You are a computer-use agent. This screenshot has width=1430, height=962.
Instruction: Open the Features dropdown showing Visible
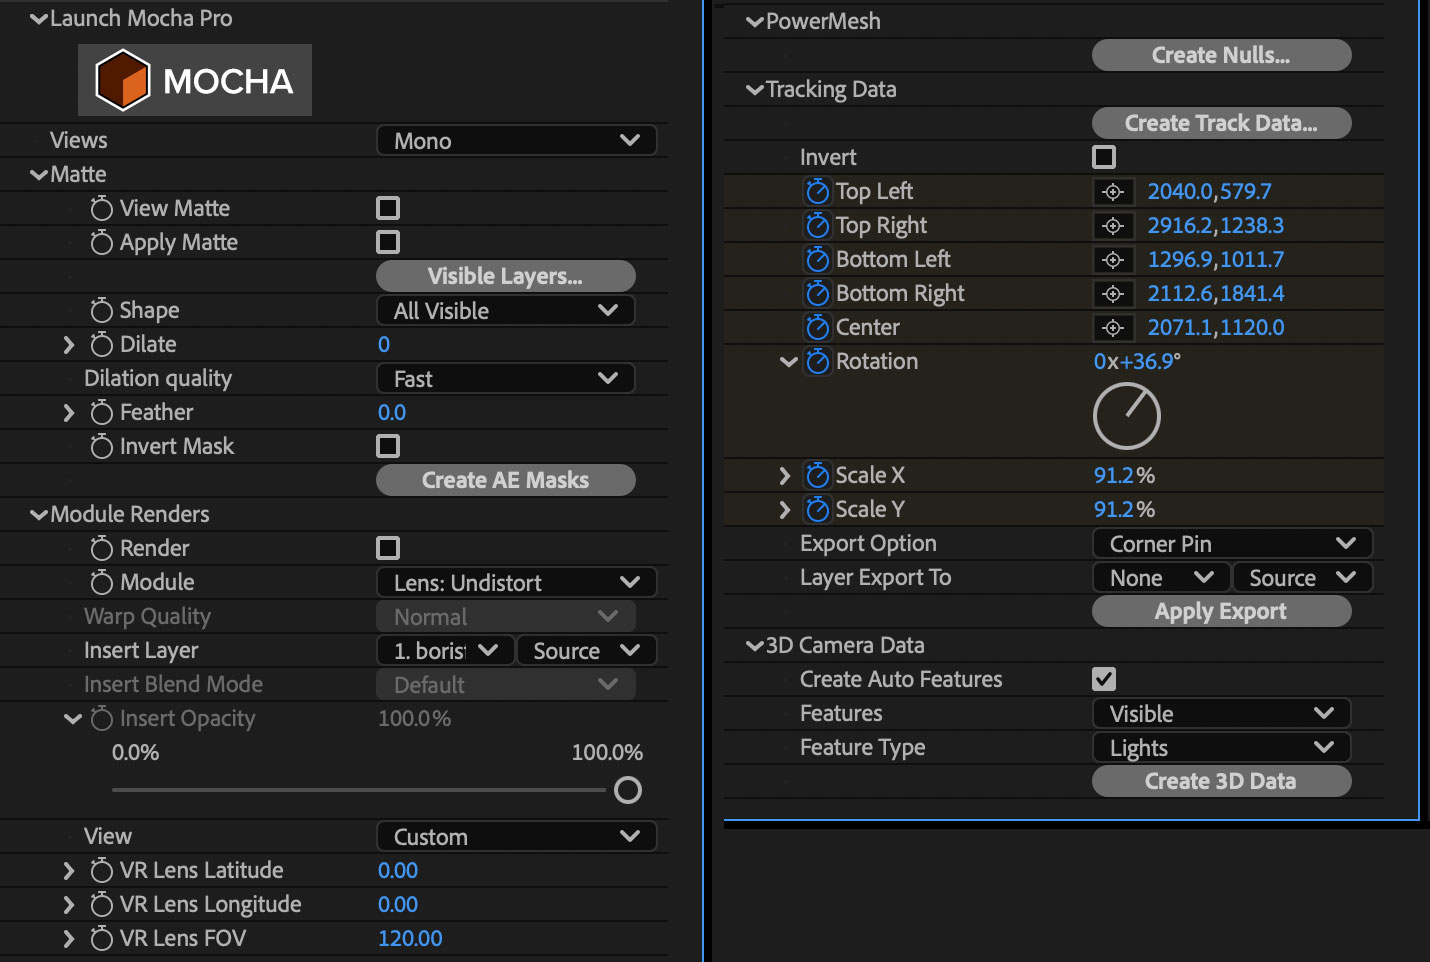click(1222, 714)
